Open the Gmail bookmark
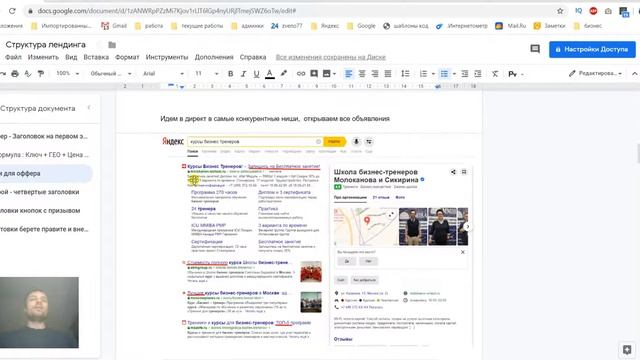 pos(114,26)
